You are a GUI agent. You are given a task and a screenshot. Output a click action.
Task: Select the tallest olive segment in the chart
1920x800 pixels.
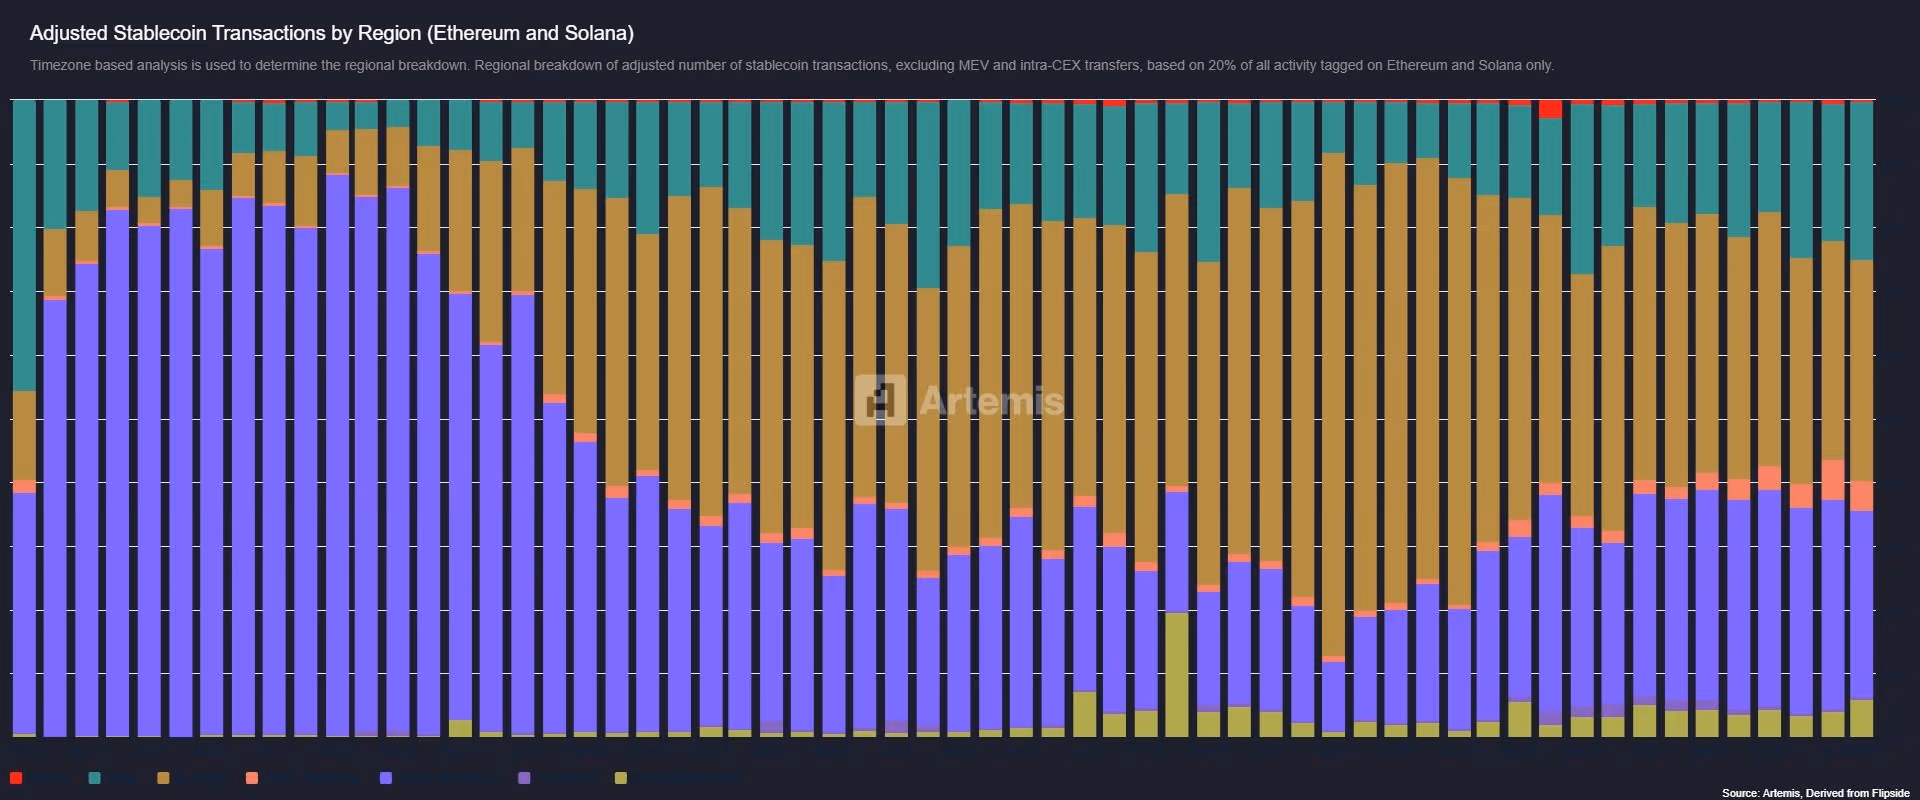coord(1177,674)
